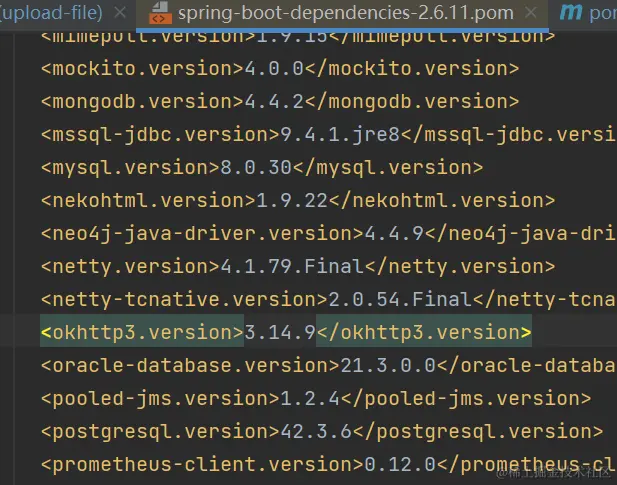The width and height of the screenshot is (617, 485).
Task: Click the prometheus-client.version line
Action: pos(329,465)
